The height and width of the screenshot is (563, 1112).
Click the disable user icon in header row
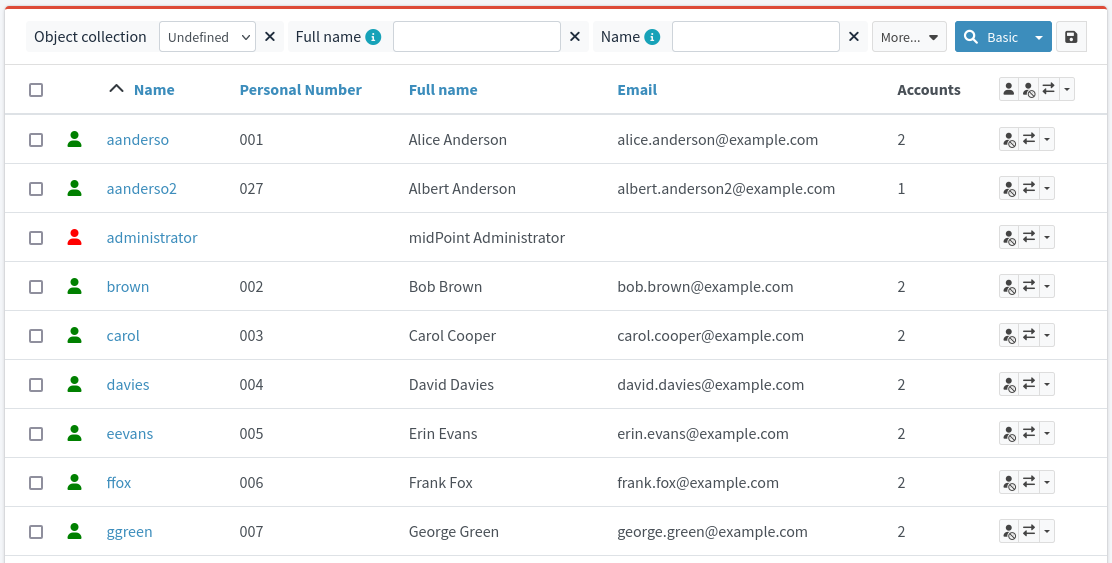click(x=1029, y=90)
